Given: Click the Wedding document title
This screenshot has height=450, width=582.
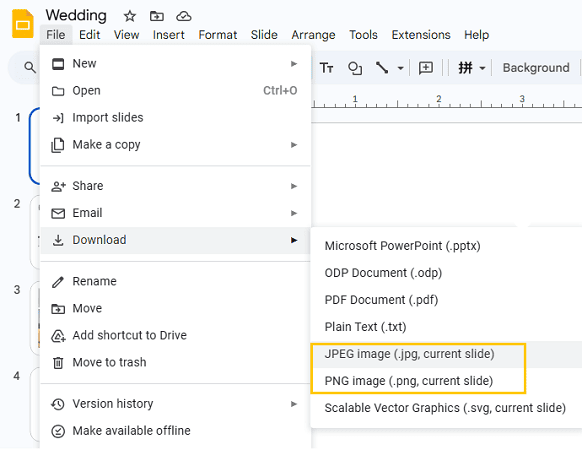Looking at the screenshot, I should [x=76, y=16].
